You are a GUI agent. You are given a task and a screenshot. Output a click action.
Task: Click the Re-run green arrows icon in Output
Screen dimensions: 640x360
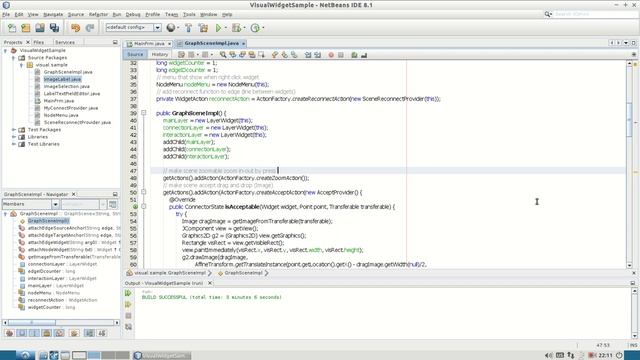coord(128,293)
